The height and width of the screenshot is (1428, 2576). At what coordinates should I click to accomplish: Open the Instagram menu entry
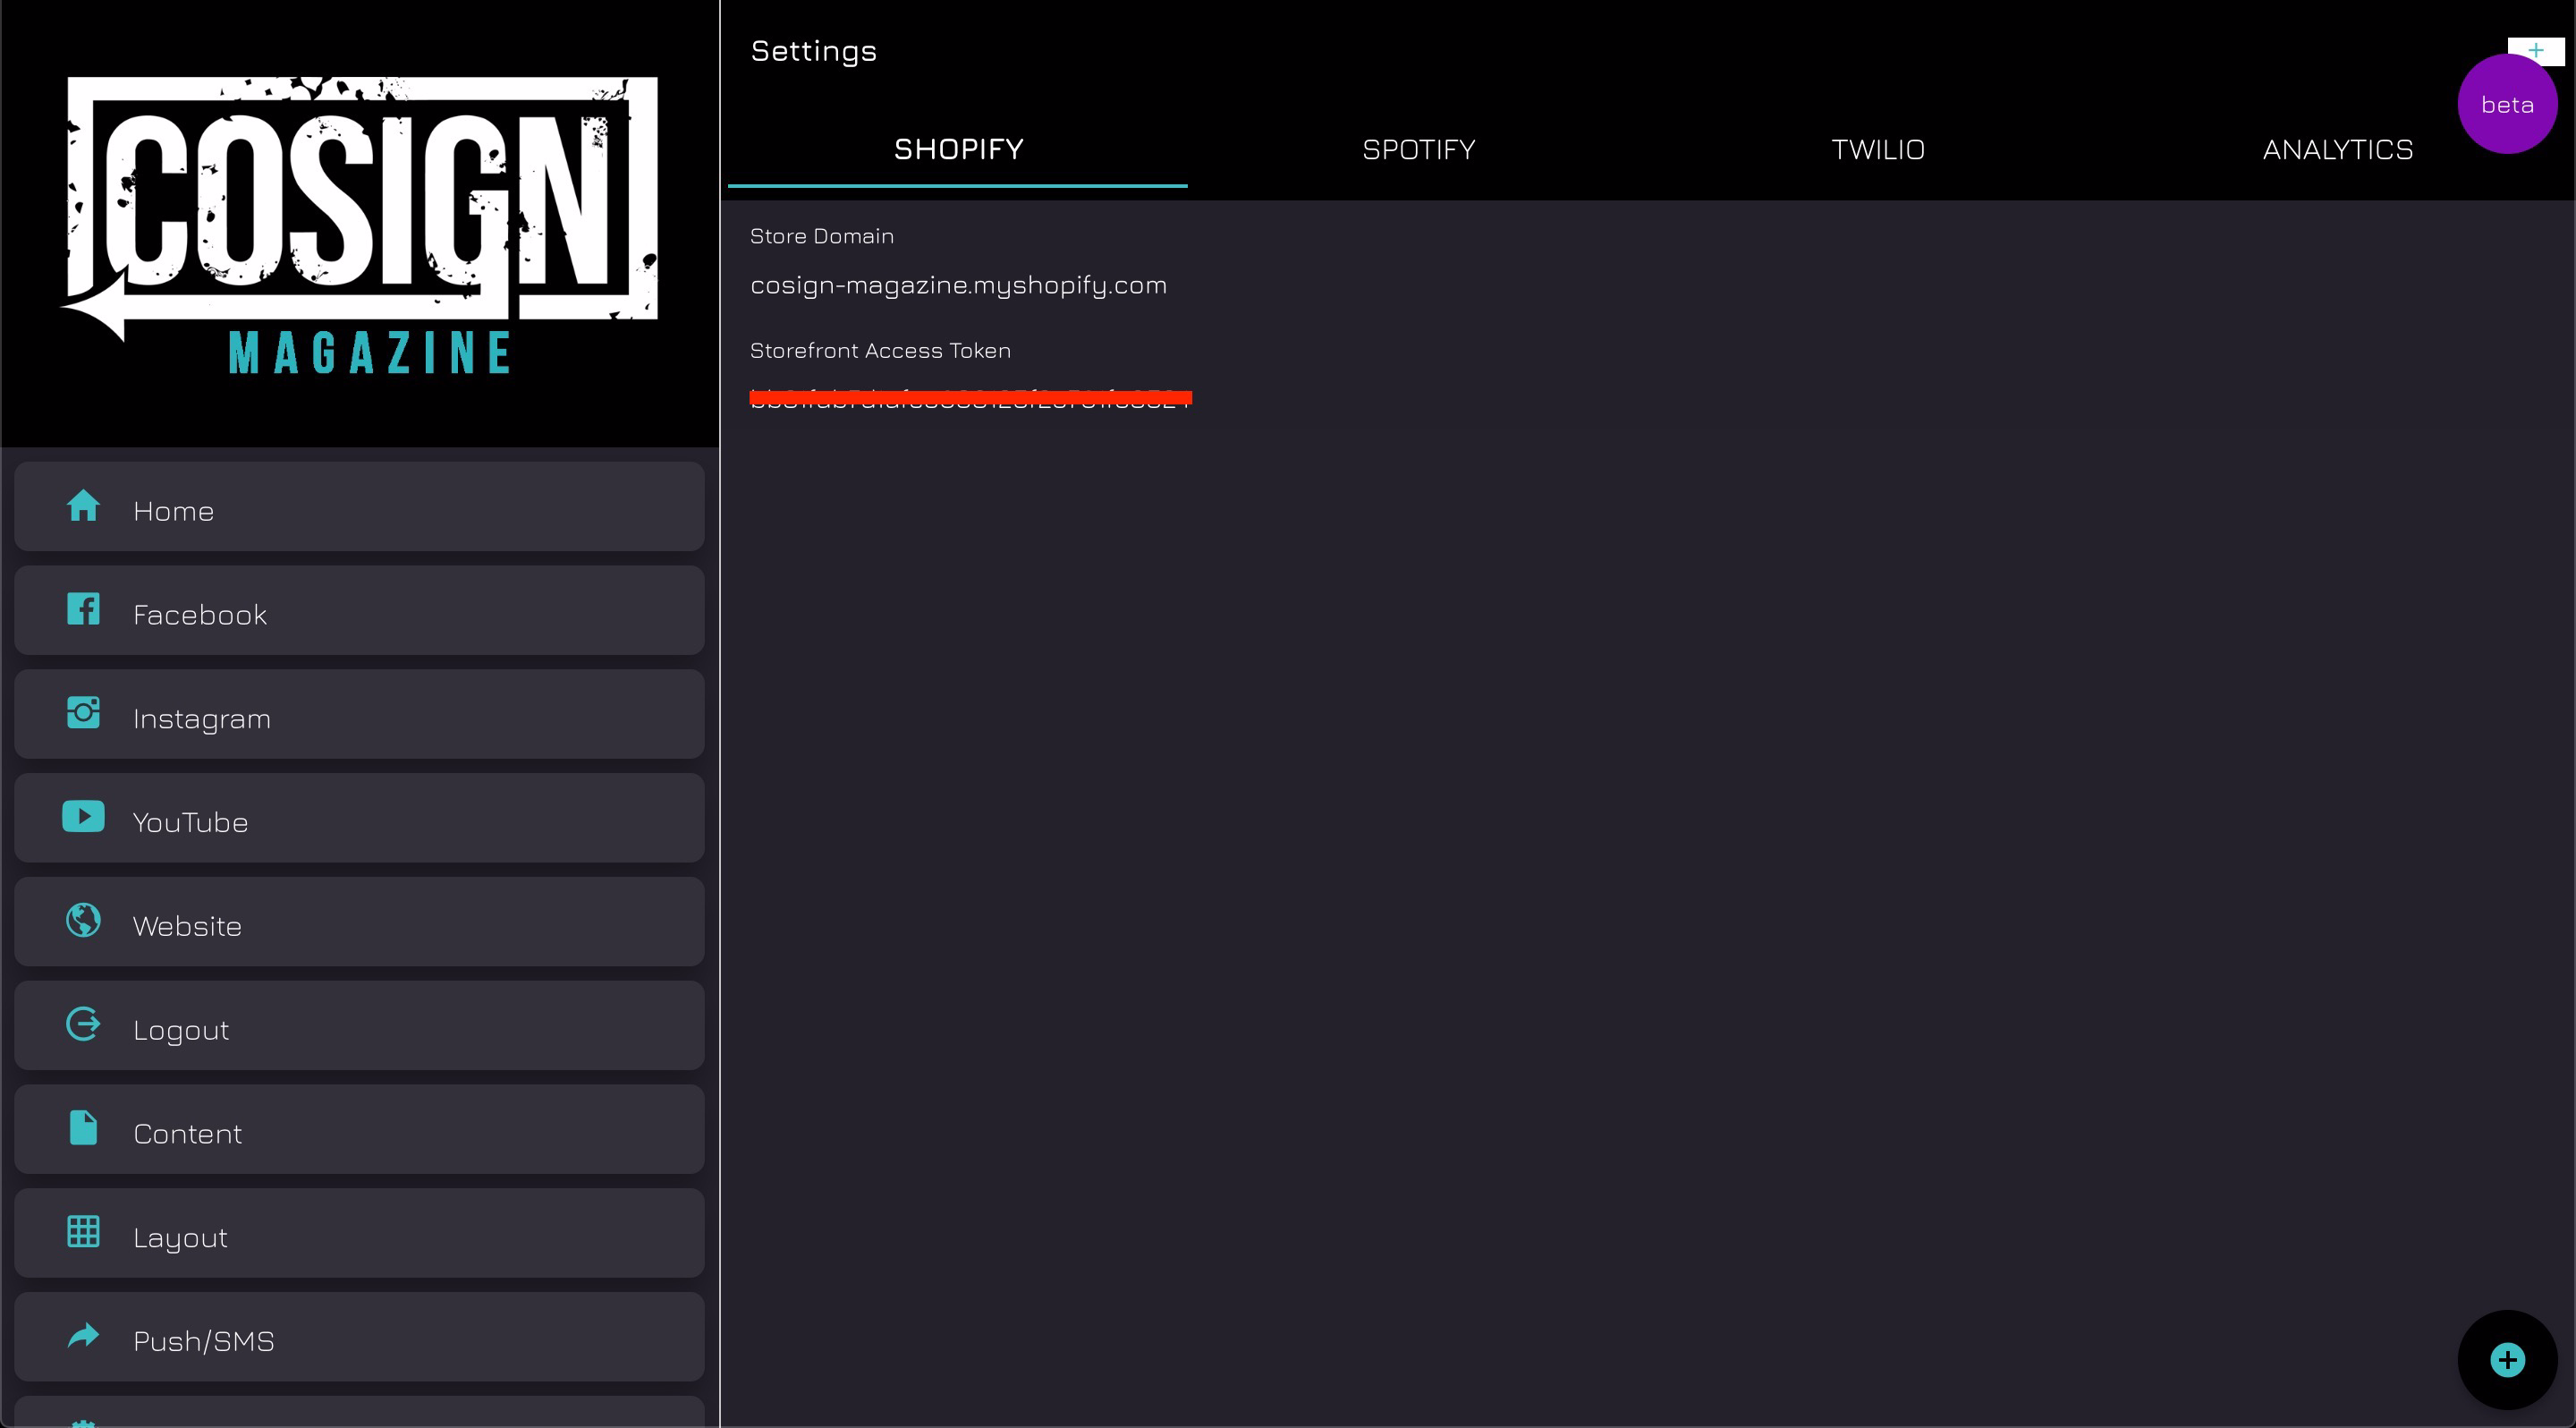pyautogui.click(x=359, y=716)
